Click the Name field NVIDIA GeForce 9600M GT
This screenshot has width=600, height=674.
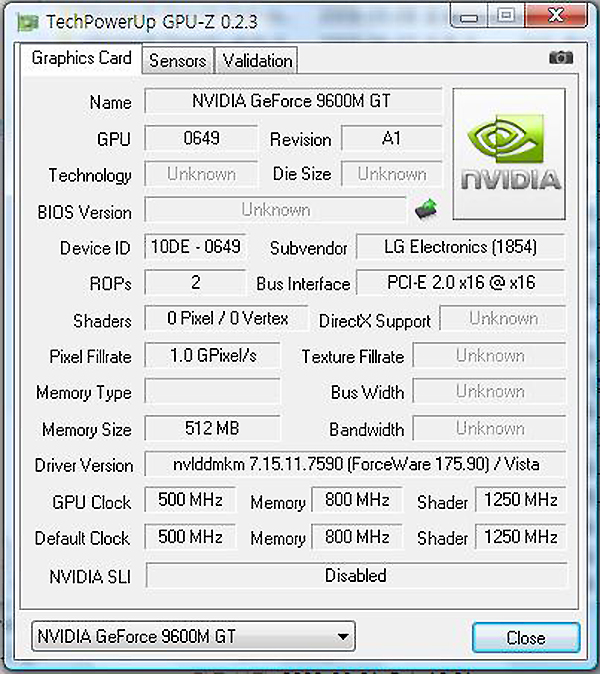[x=293, y=101]
